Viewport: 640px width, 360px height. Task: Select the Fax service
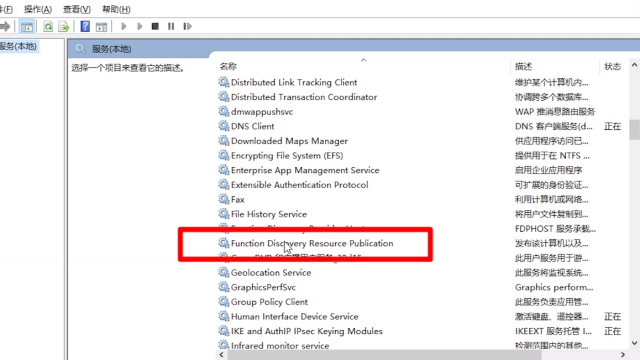point(238,200)
